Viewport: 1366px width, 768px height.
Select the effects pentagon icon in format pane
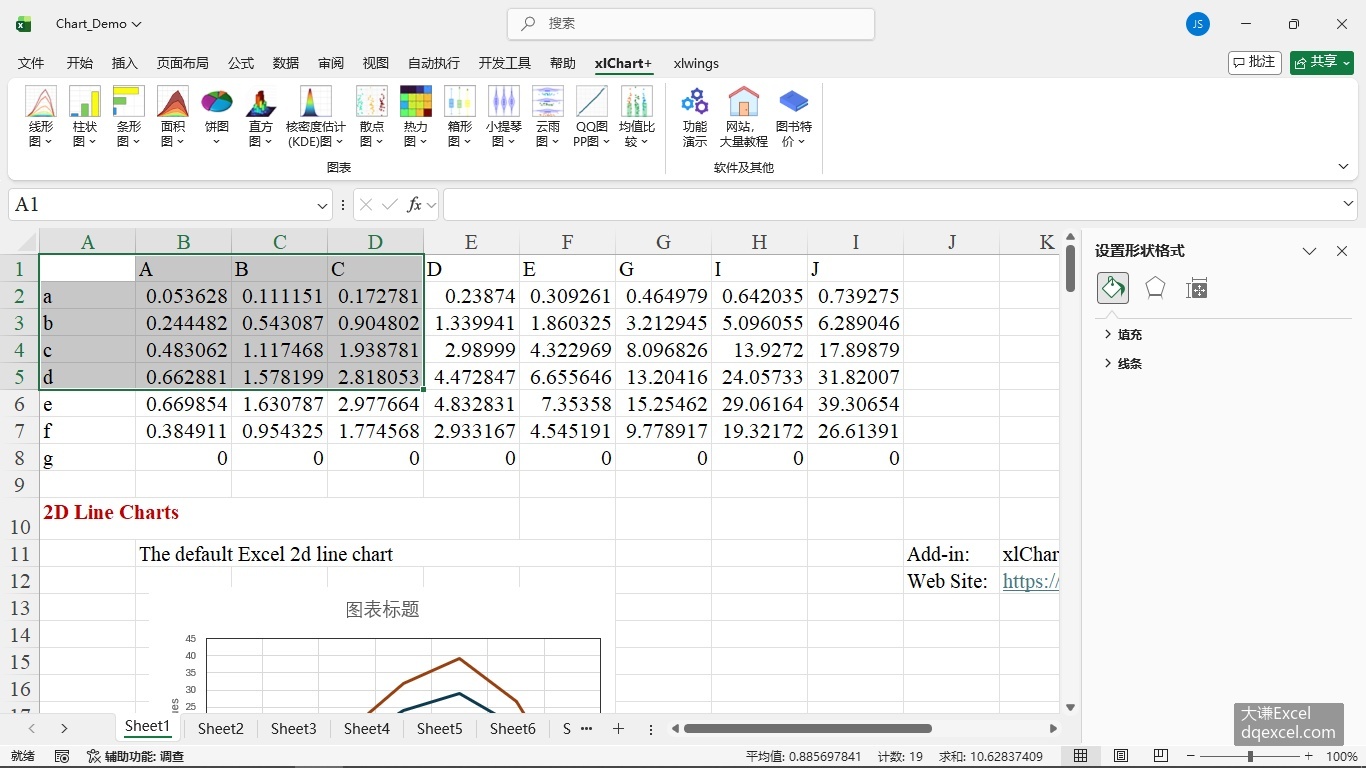click(1155, 288)
